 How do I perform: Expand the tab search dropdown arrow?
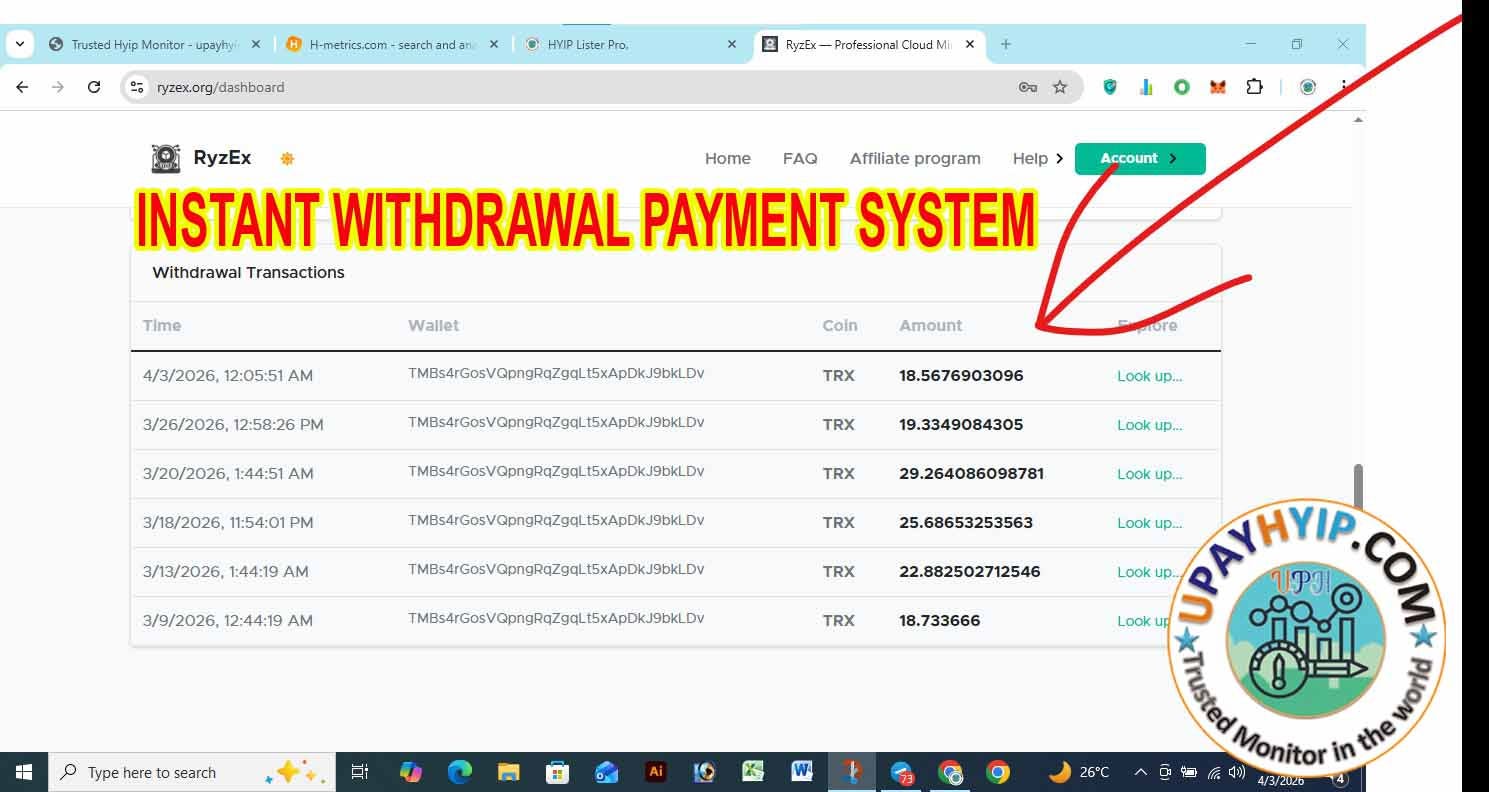(x=20, y=44)
